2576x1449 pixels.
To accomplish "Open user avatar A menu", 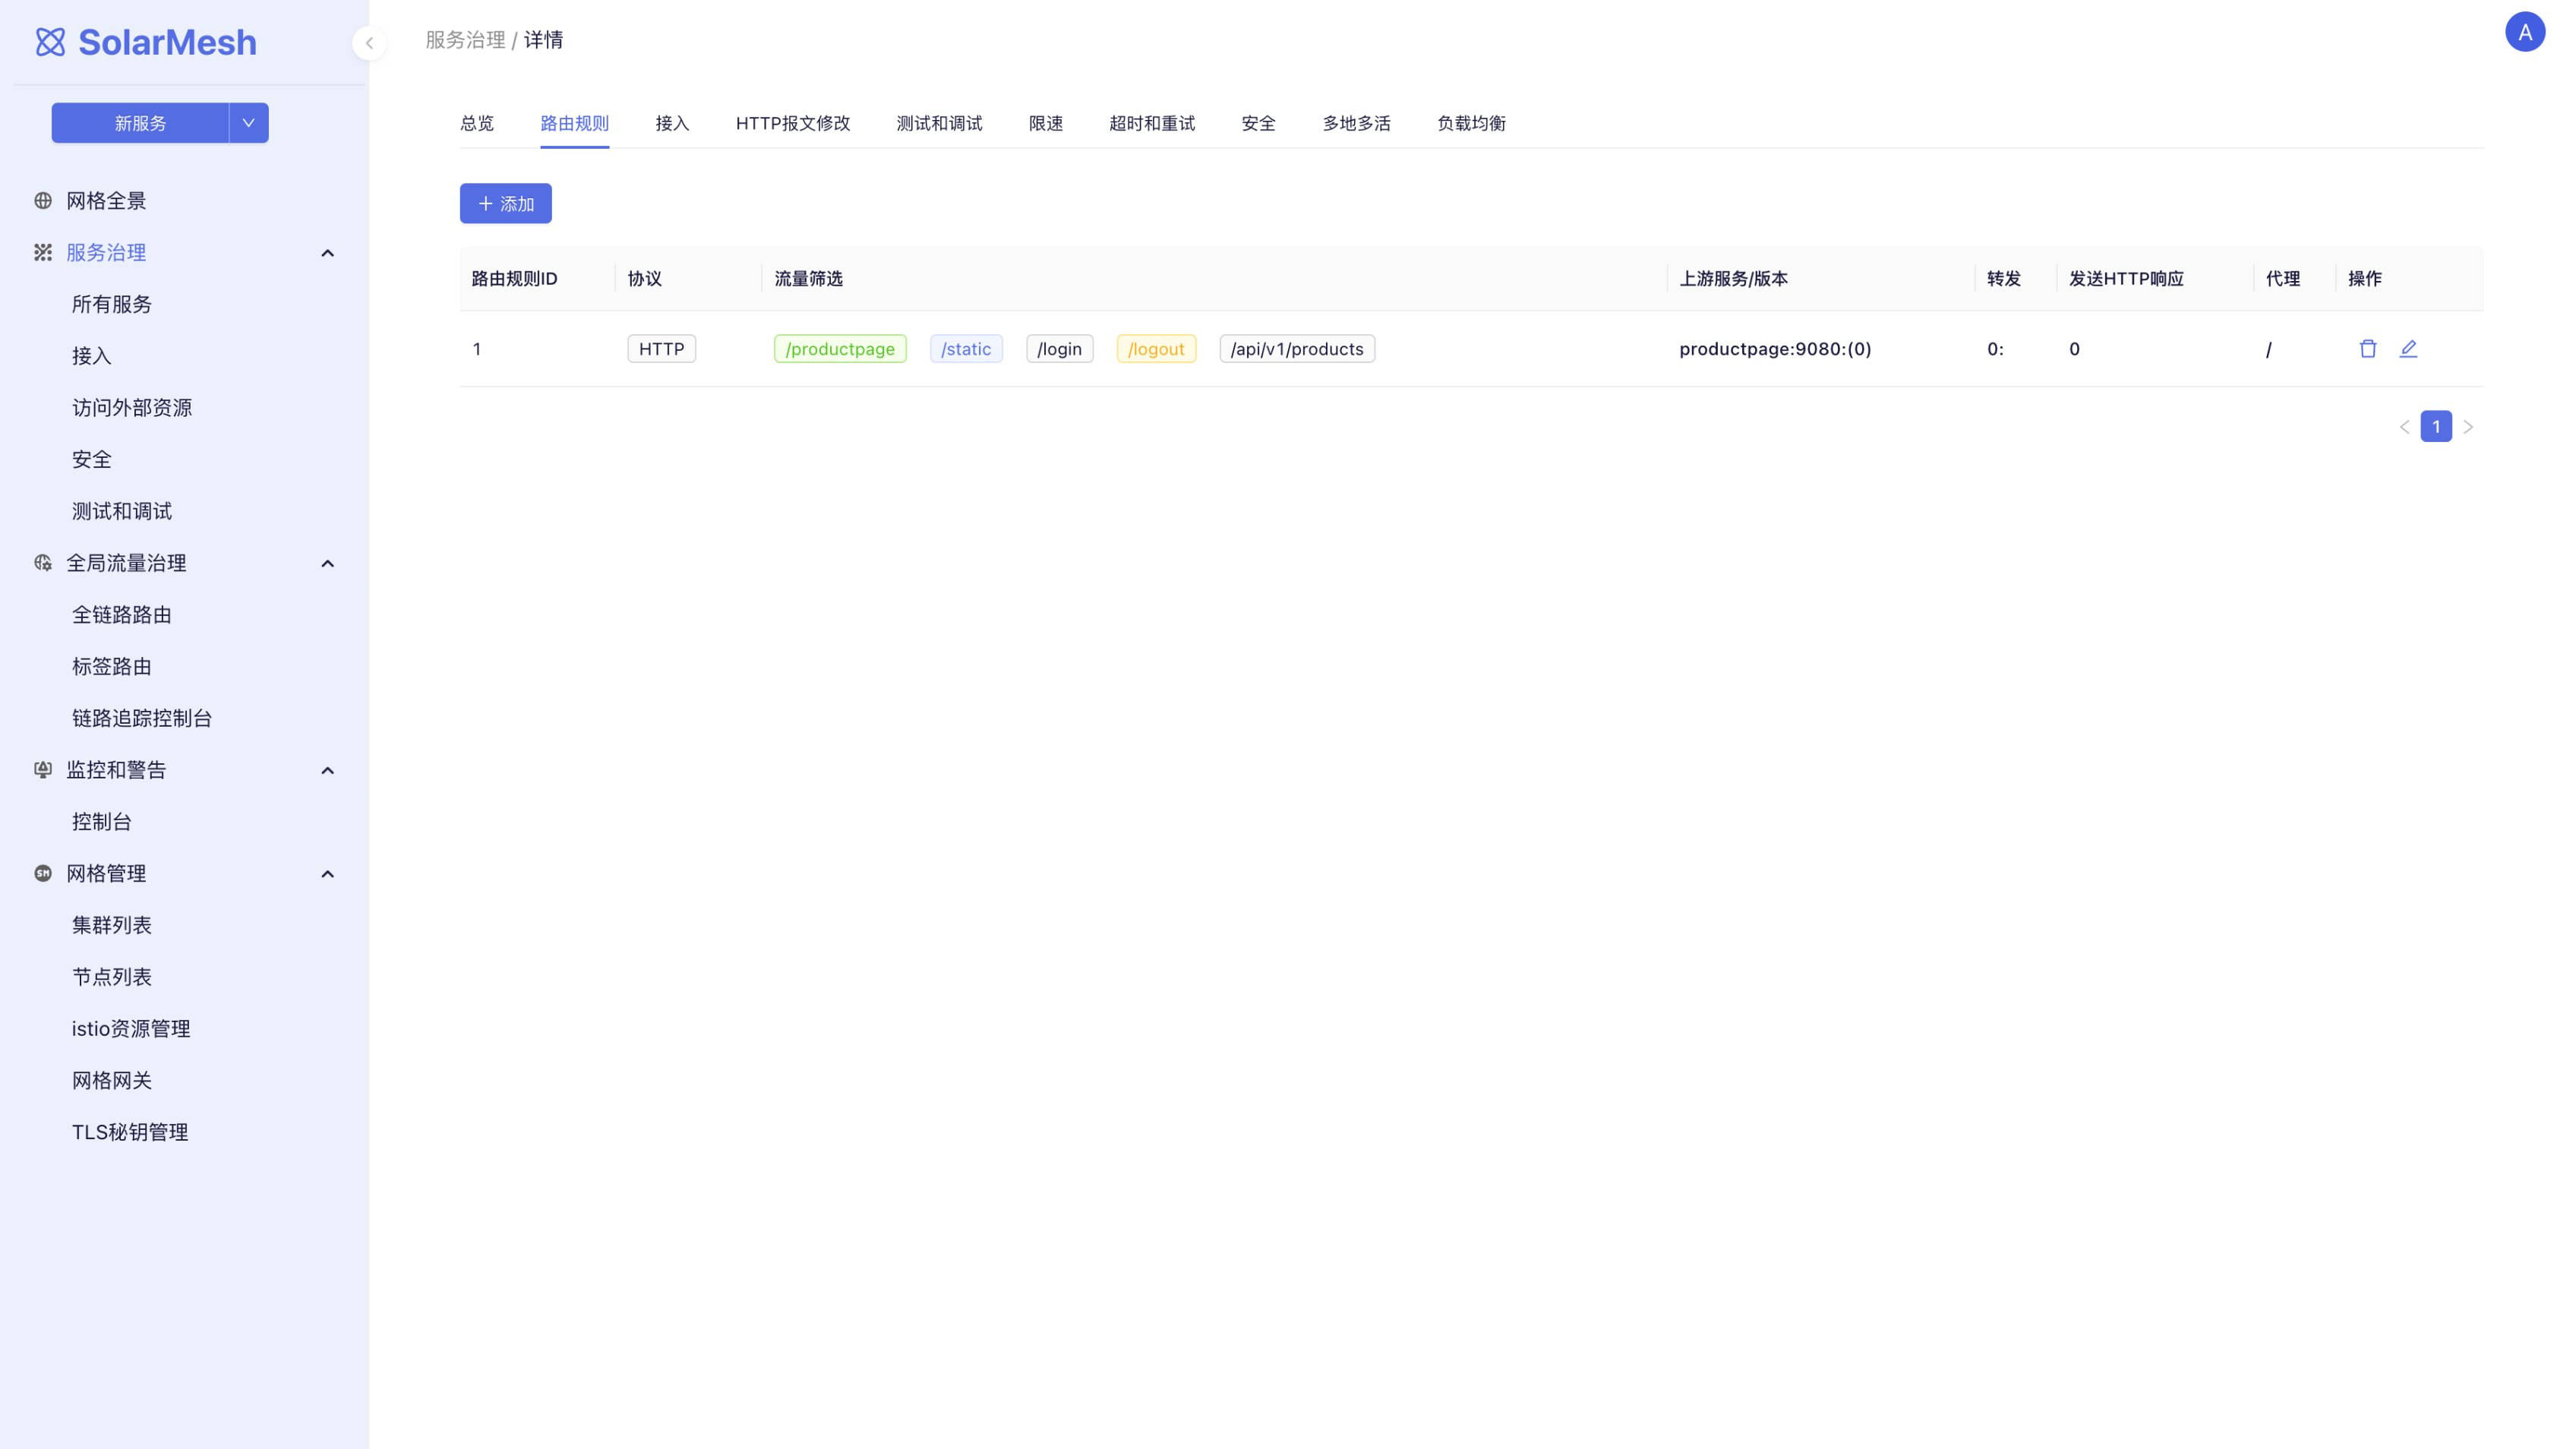I will tap(2524, 32).
